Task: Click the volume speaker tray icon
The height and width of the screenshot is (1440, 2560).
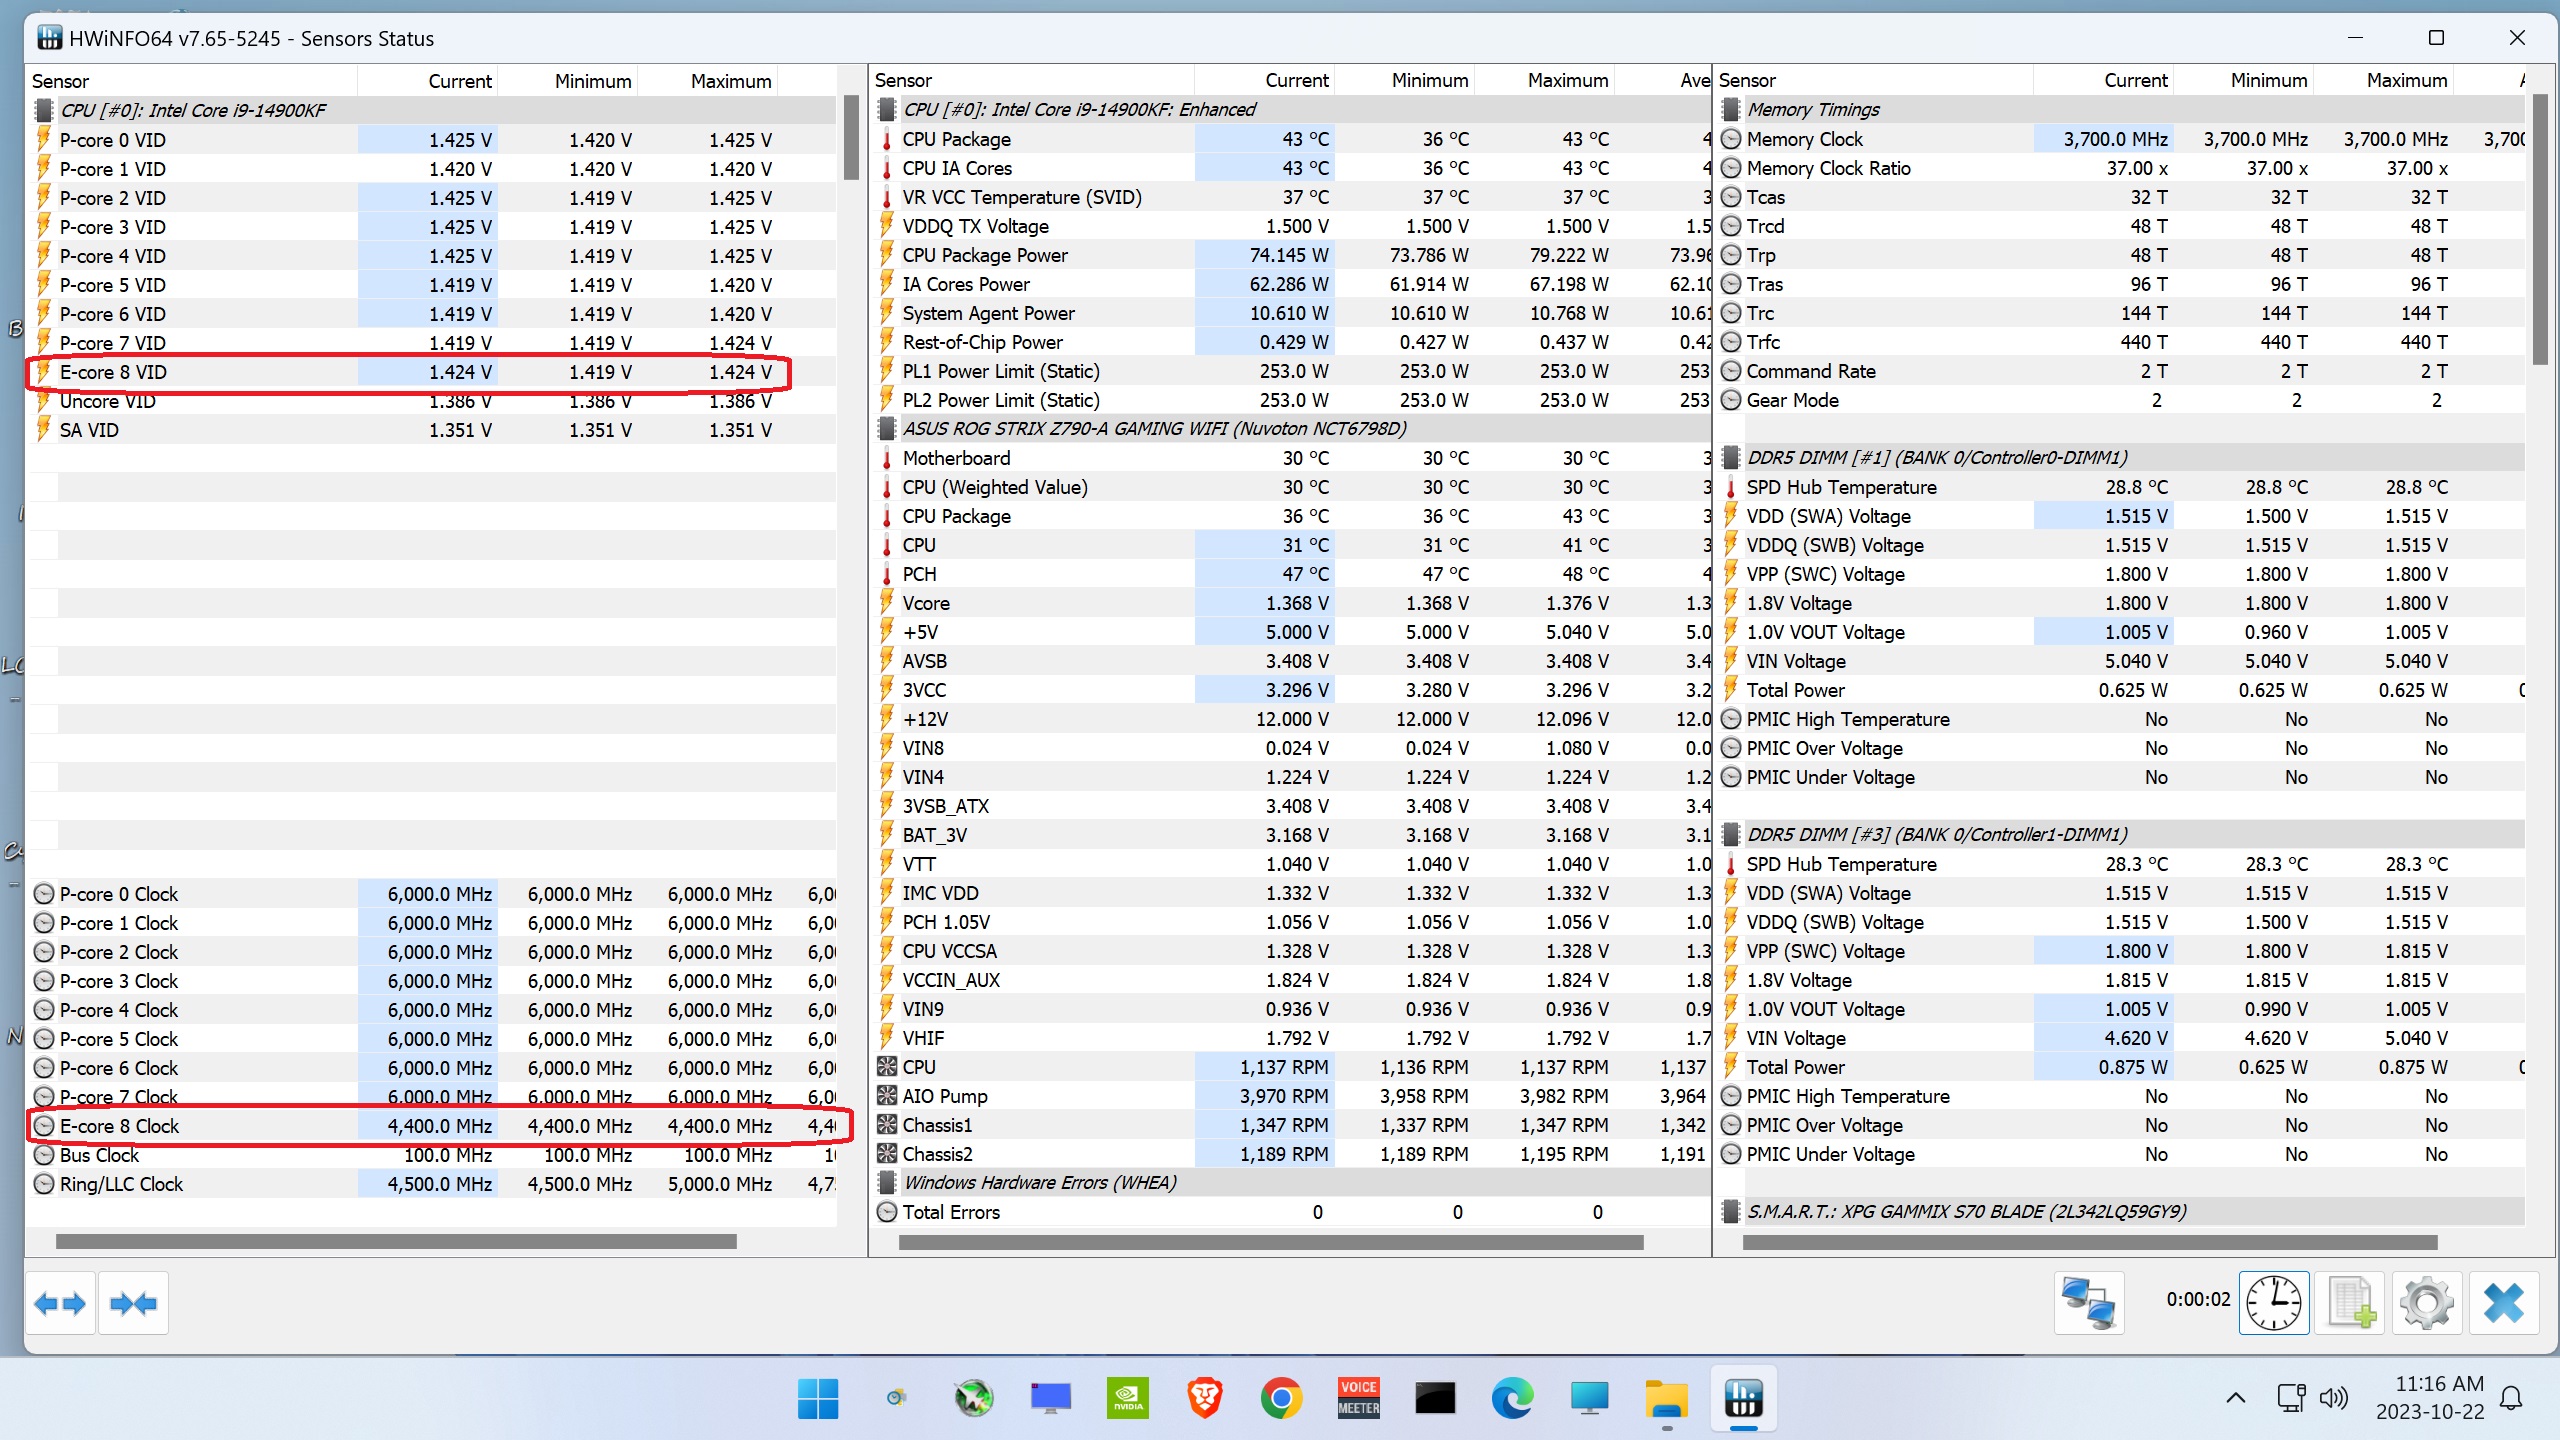Action: 2333,1397
